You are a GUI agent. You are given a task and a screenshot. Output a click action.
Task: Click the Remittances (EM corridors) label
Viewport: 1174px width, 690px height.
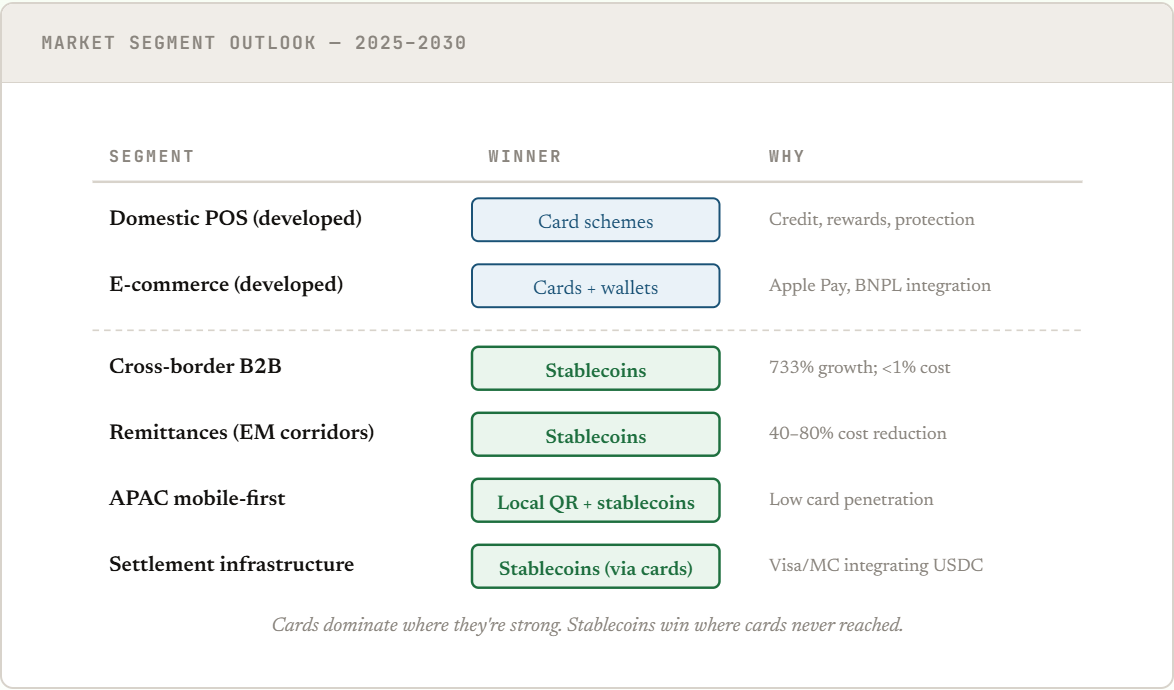[241, 432]
